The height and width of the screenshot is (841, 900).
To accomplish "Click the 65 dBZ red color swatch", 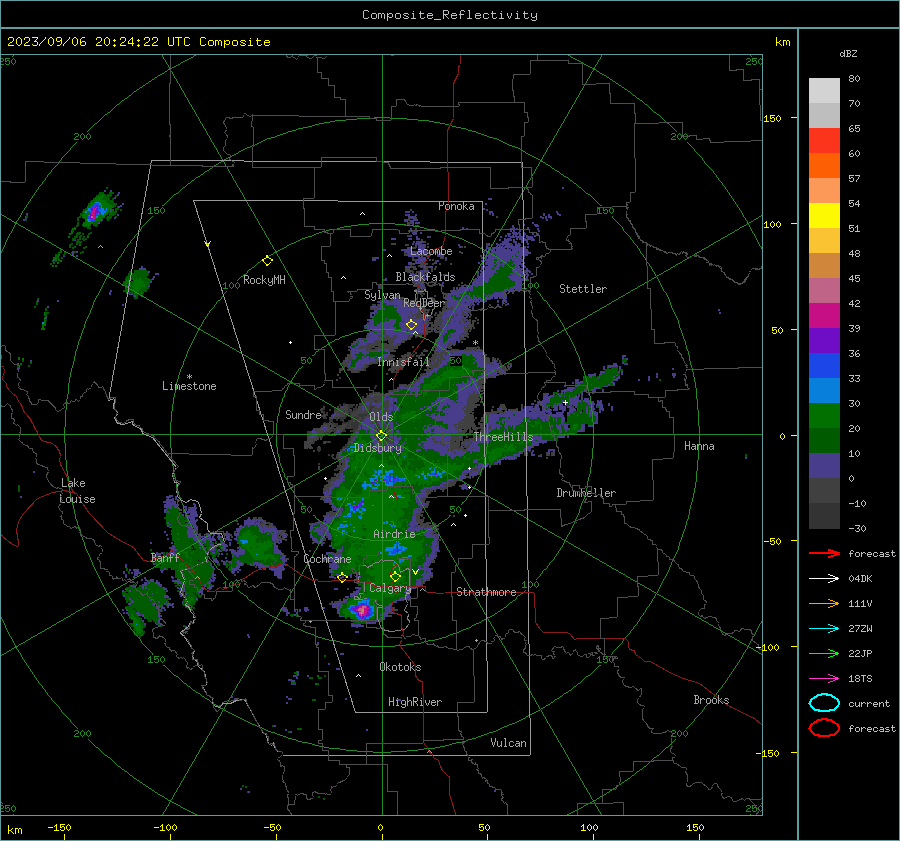I will pyautogui.click(x=824, y=140).
